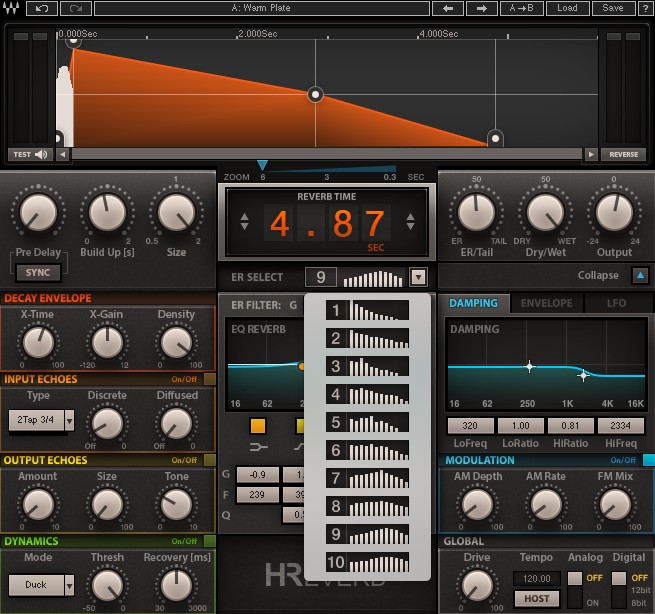Toggle Modulation On/Off
Image resolution: width=655 pixels, height=614 pixels.
(x=649, y=460)
